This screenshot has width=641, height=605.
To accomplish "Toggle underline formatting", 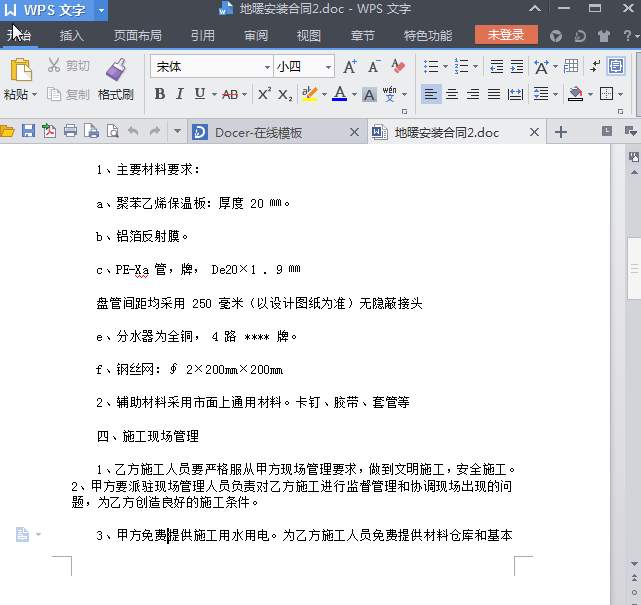I will (x=199, y=94).
